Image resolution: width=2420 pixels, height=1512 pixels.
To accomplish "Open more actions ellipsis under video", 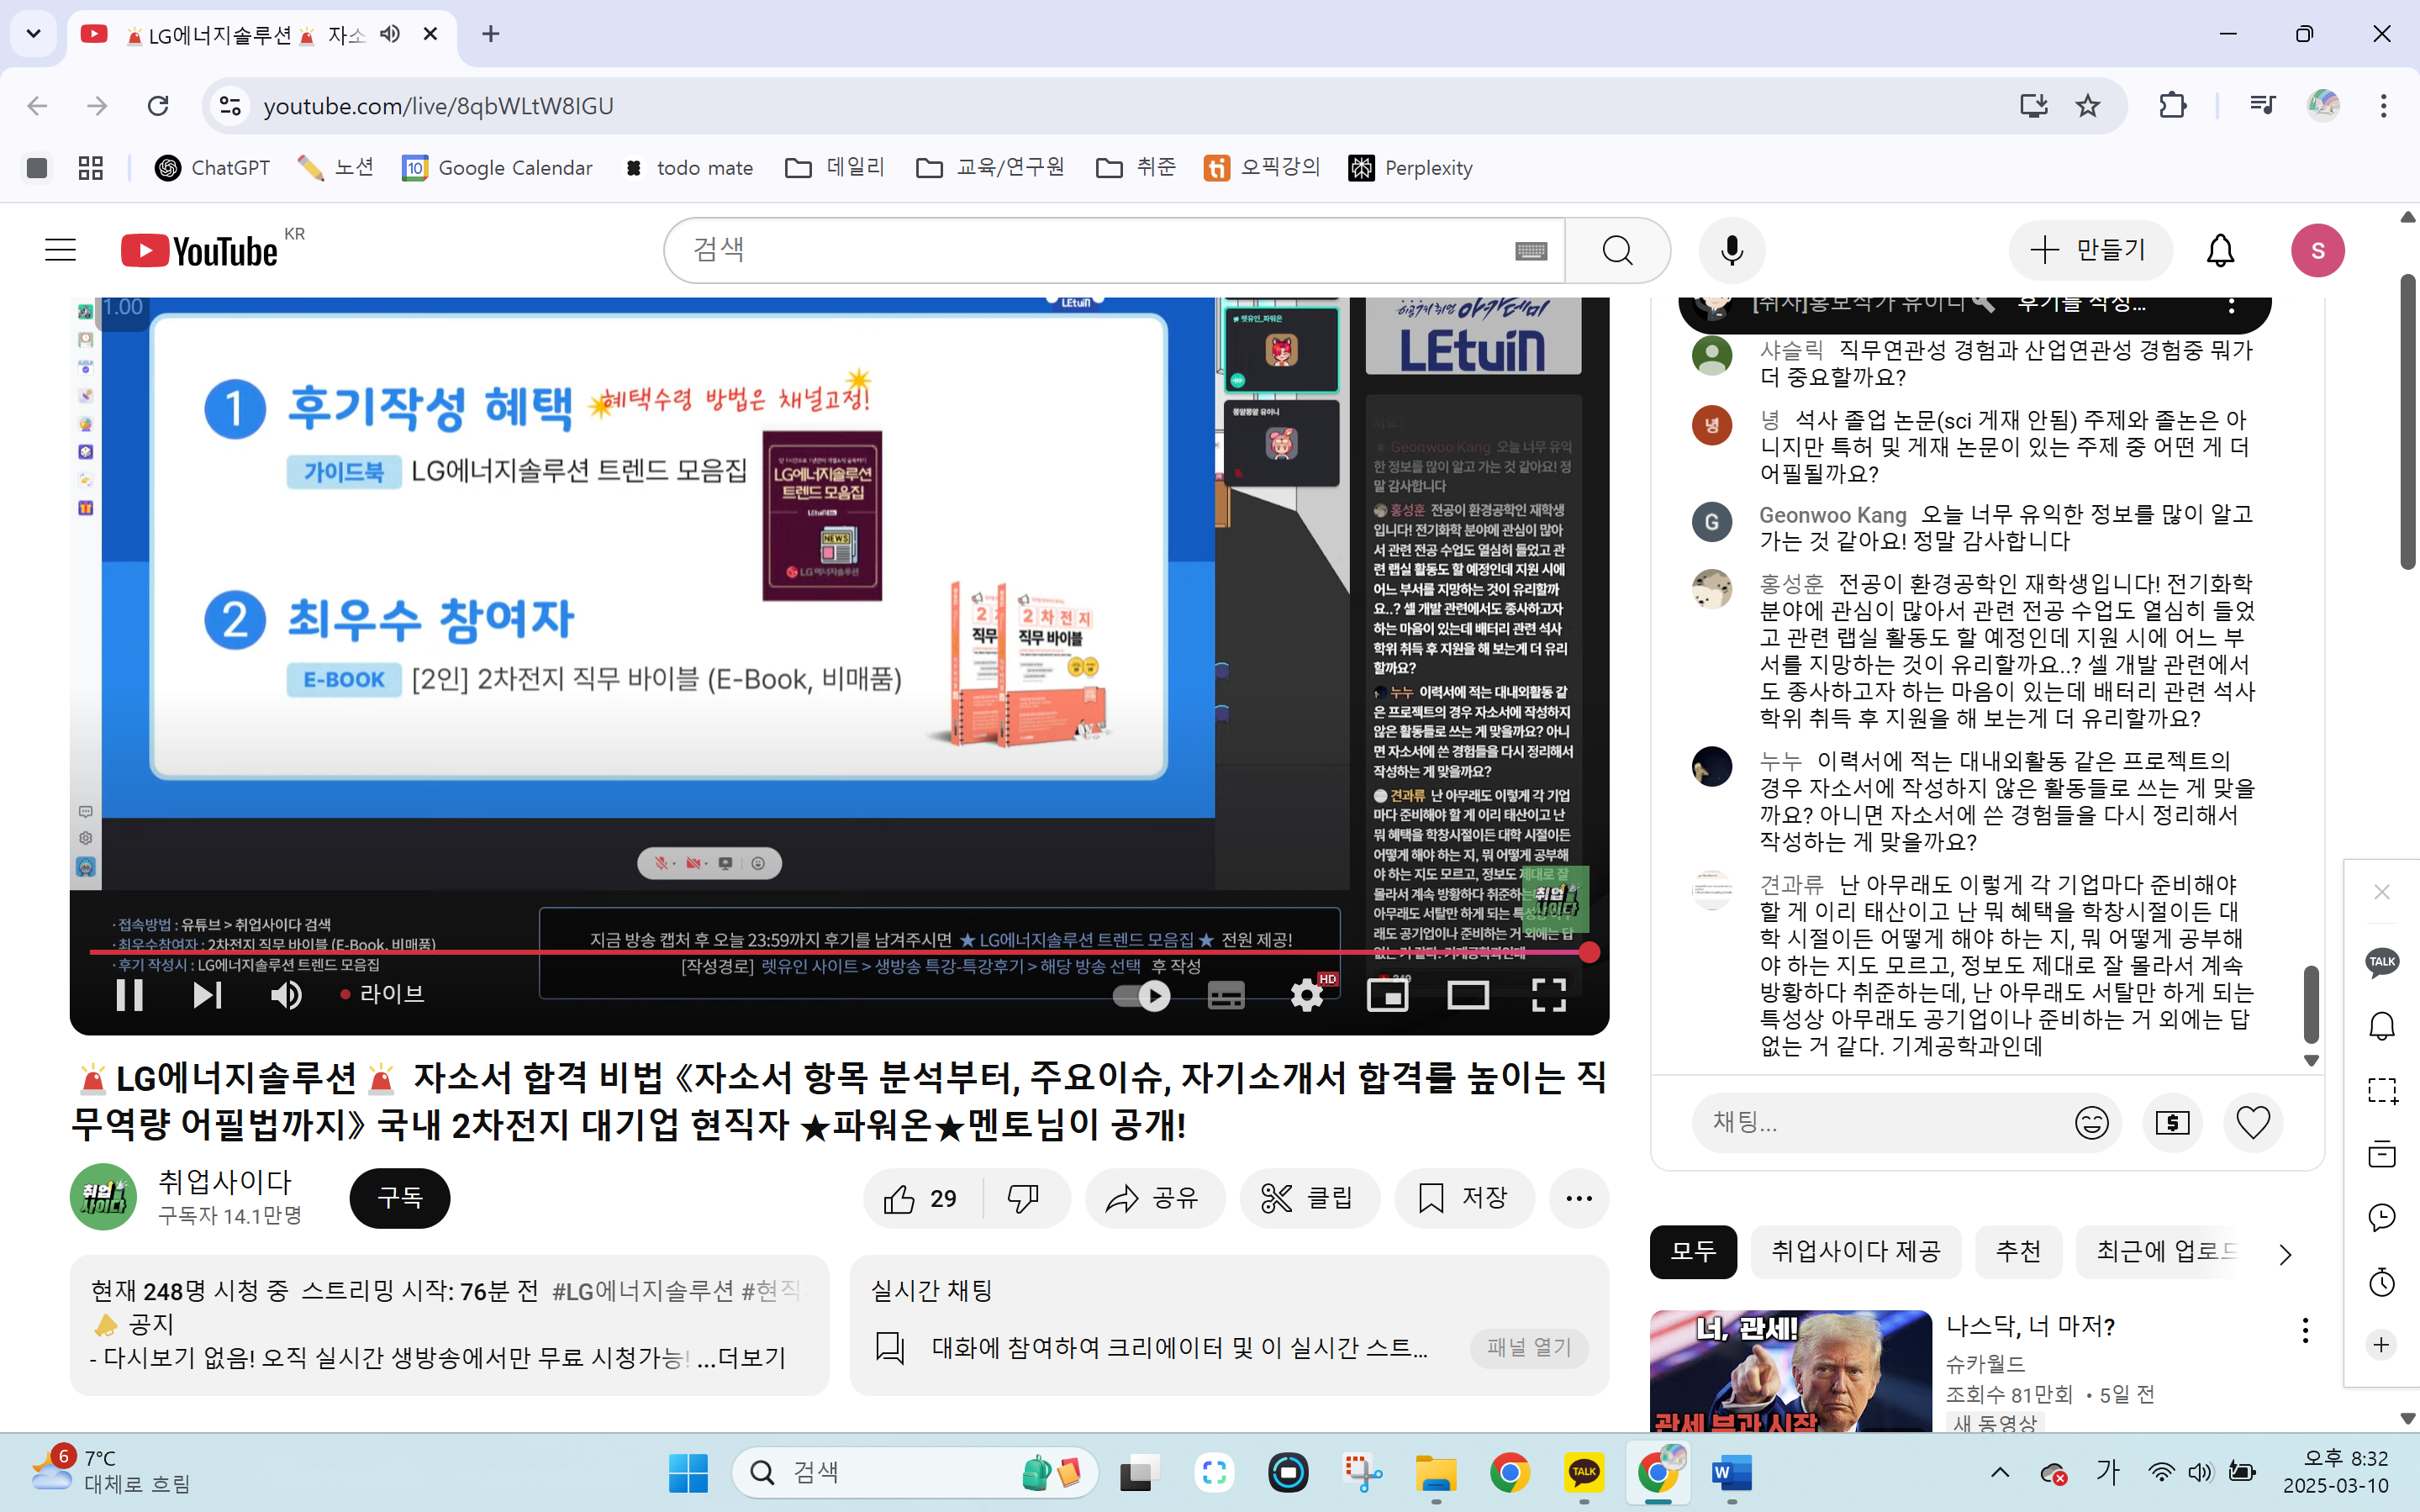I will pos(1578,1198).
